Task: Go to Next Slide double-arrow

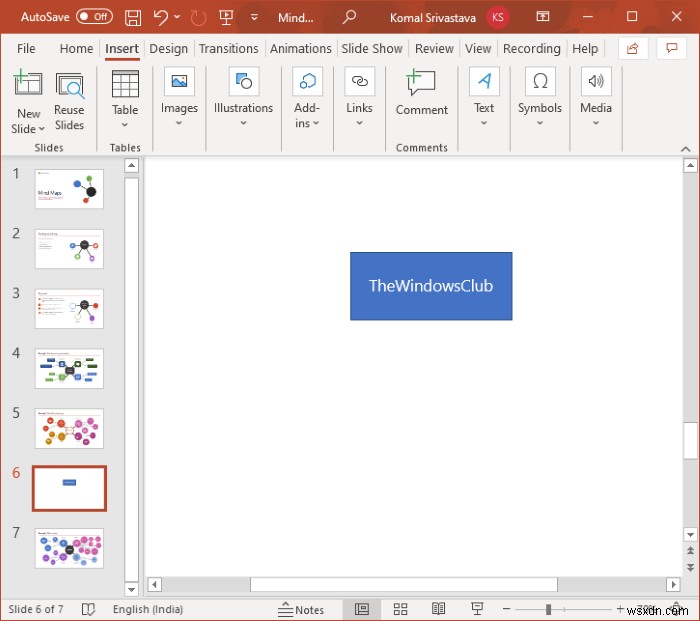Action: [690, 567]
